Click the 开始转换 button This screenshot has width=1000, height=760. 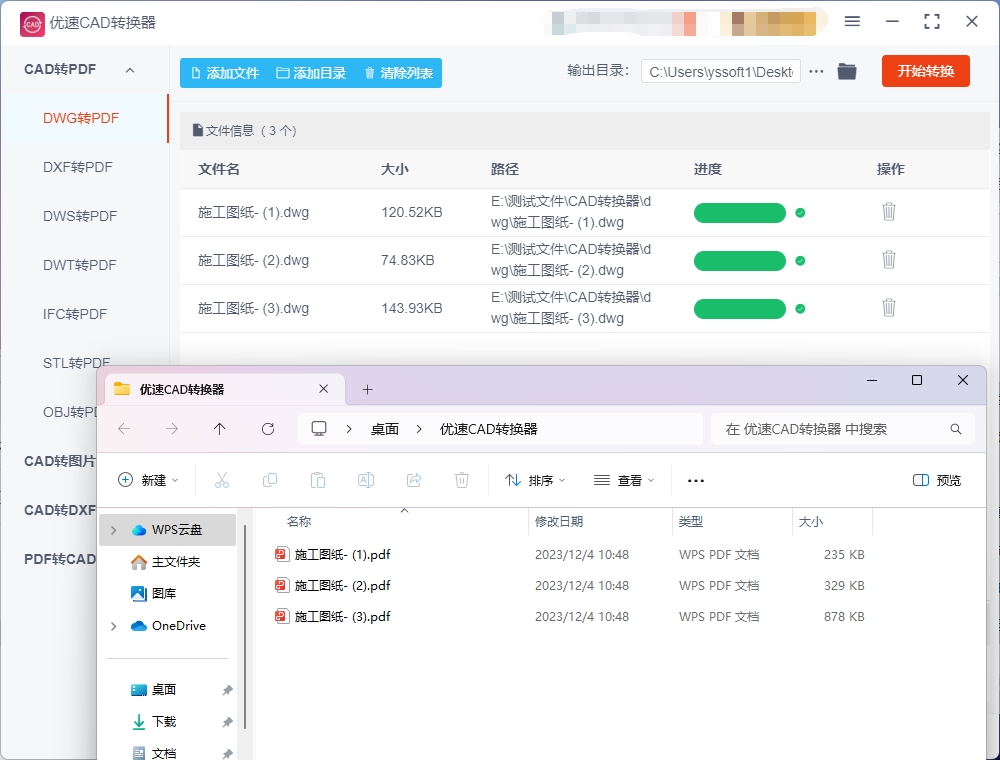click(925, 71)
